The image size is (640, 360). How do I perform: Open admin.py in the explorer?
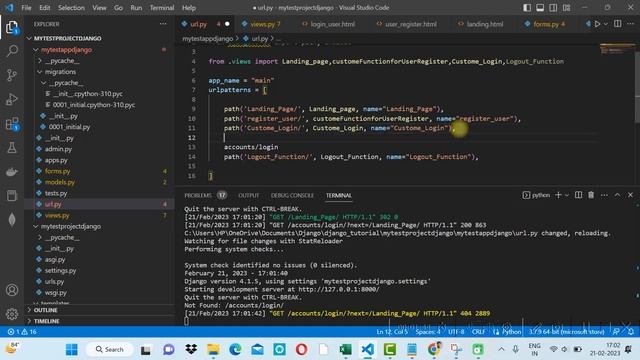(58, 149)
